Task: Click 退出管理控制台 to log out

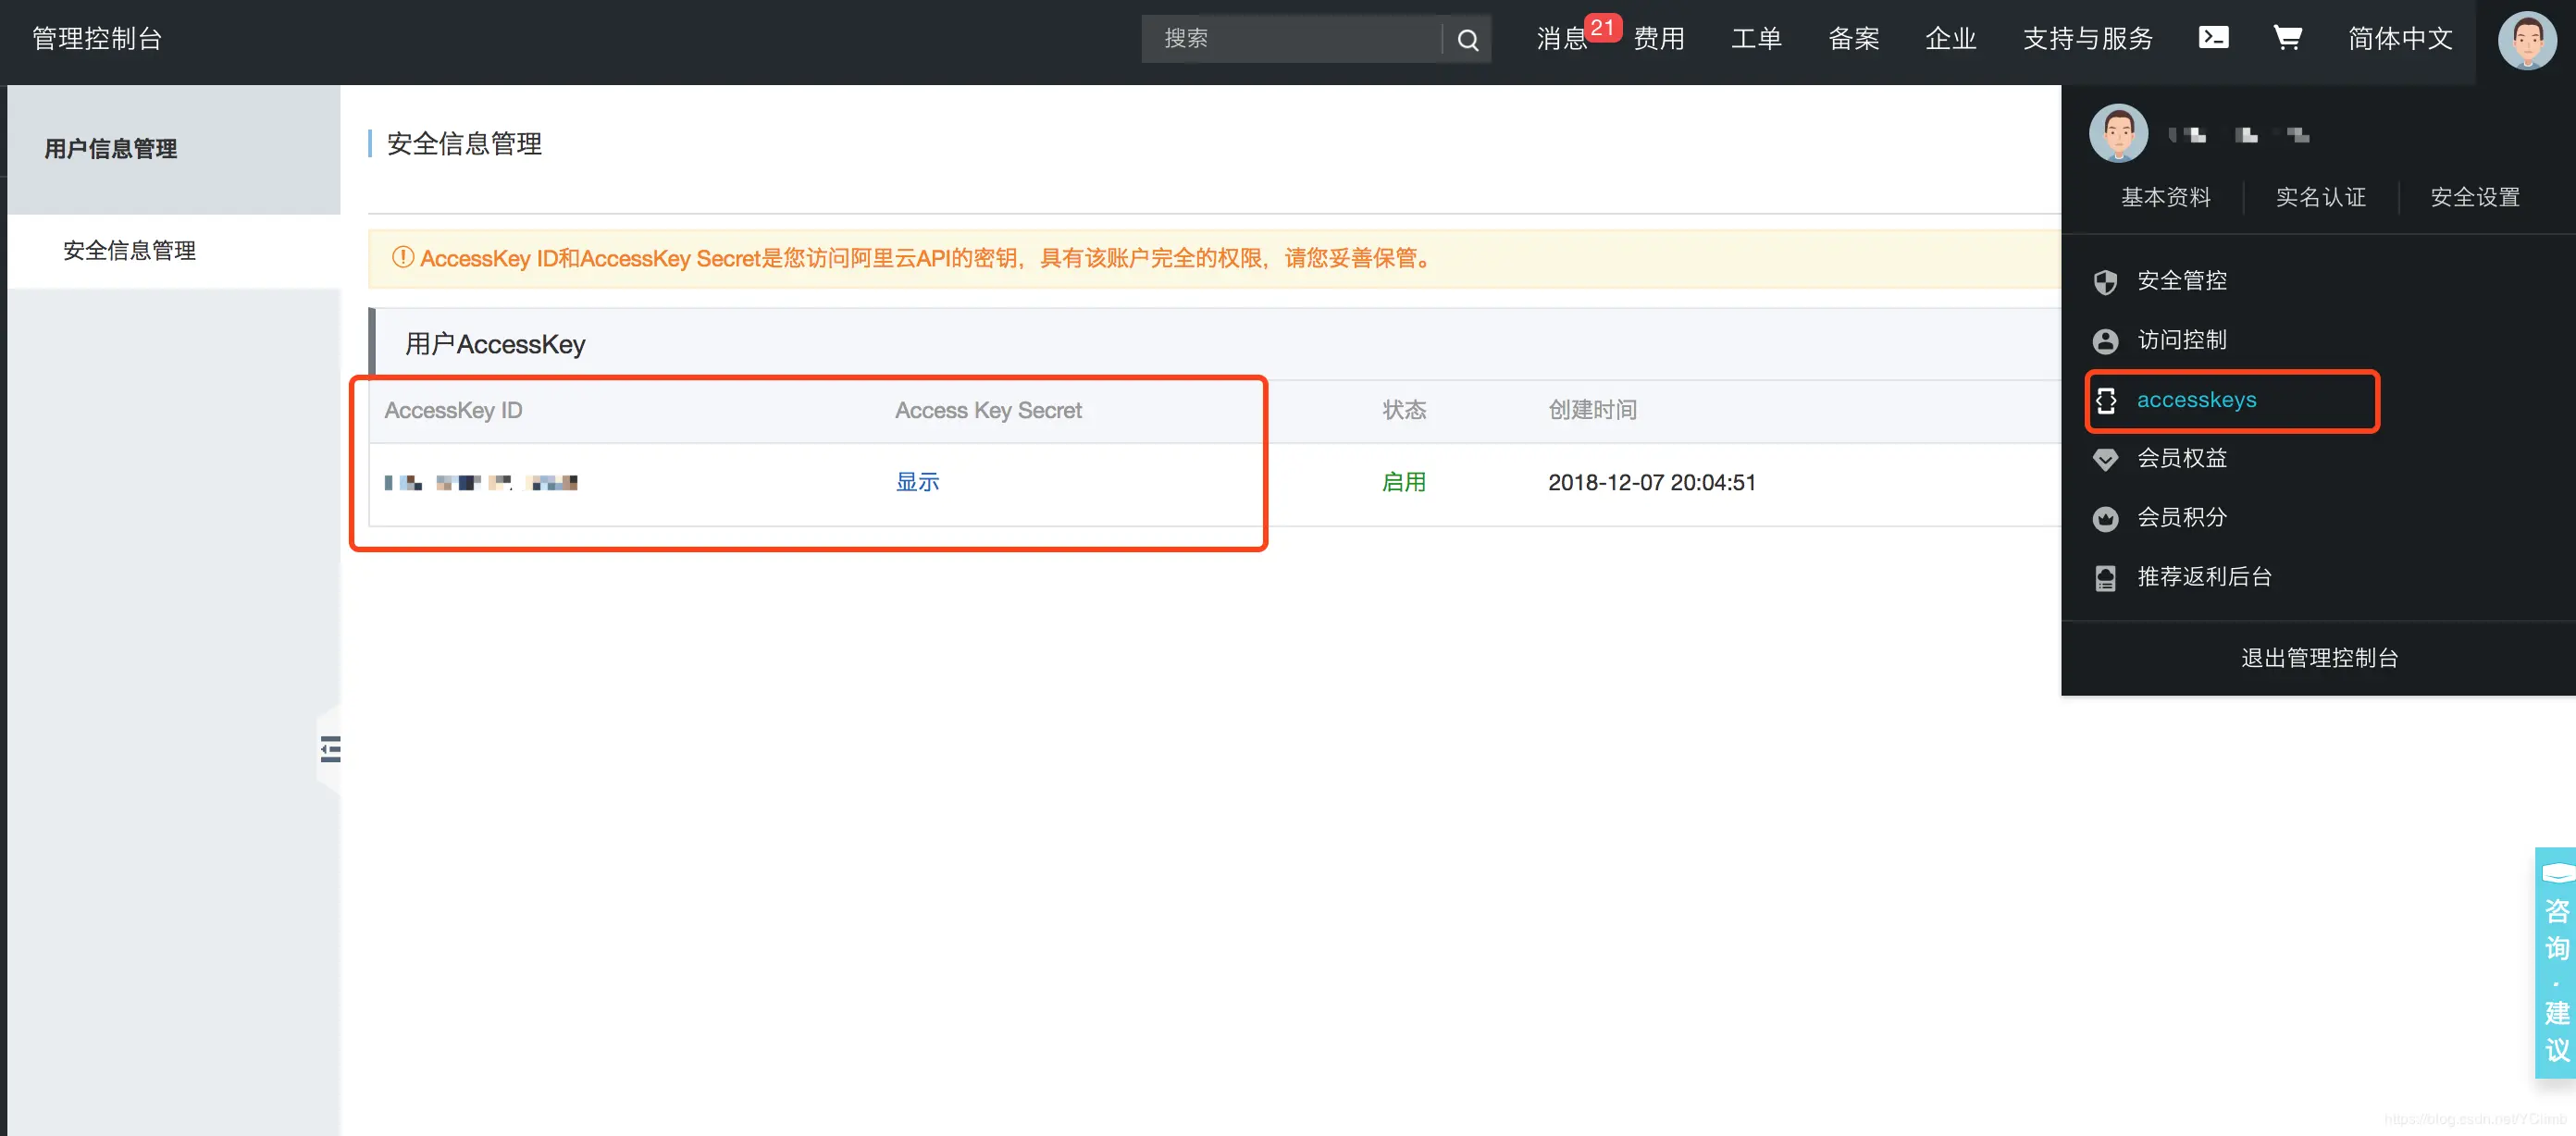Action: click(2318, 657)
